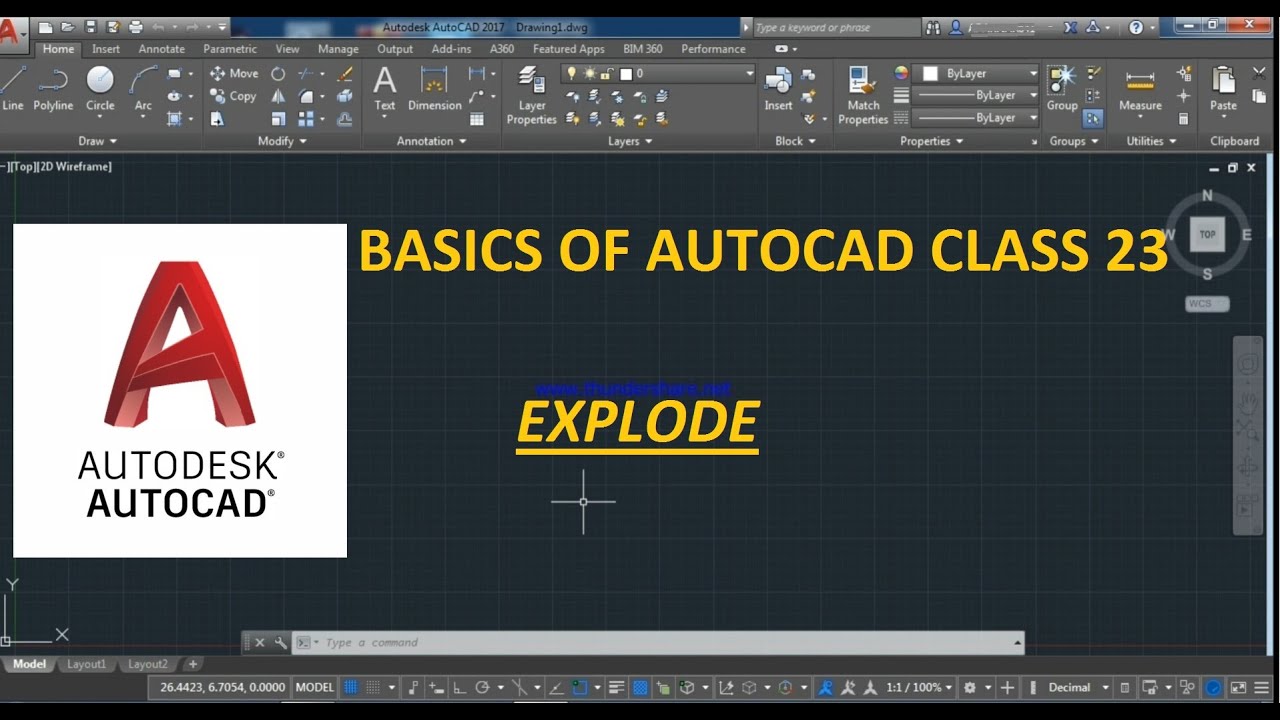
Task: Click the WCS coordinate system button
Action: point(1207,303)
